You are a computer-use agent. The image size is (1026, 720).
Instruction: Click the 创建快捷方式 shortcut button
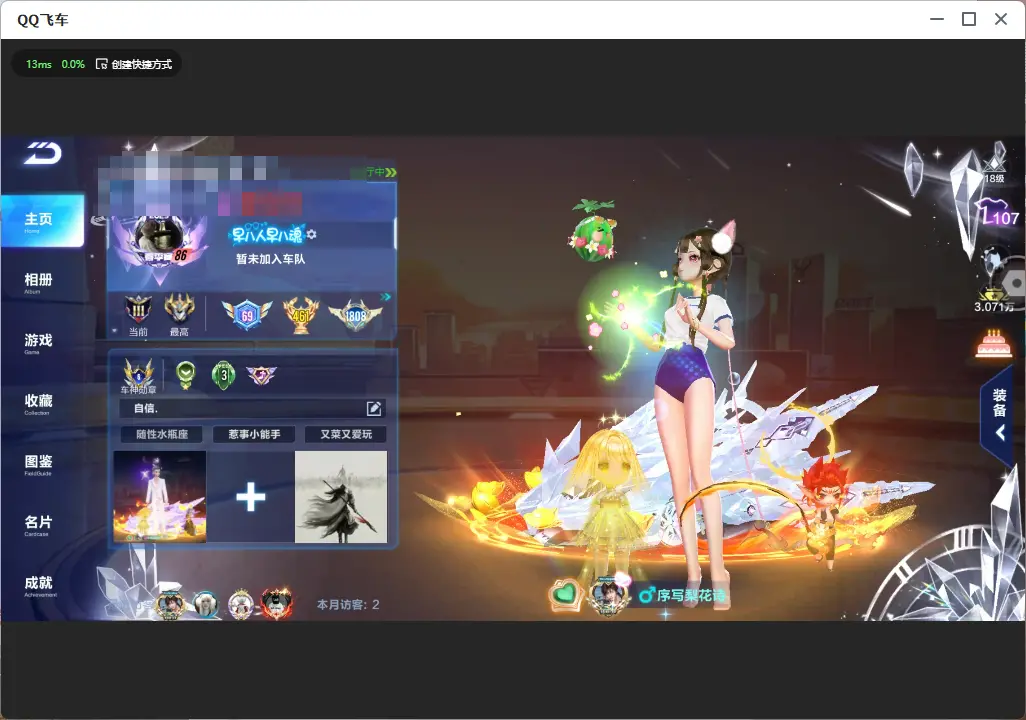(134, 64)
